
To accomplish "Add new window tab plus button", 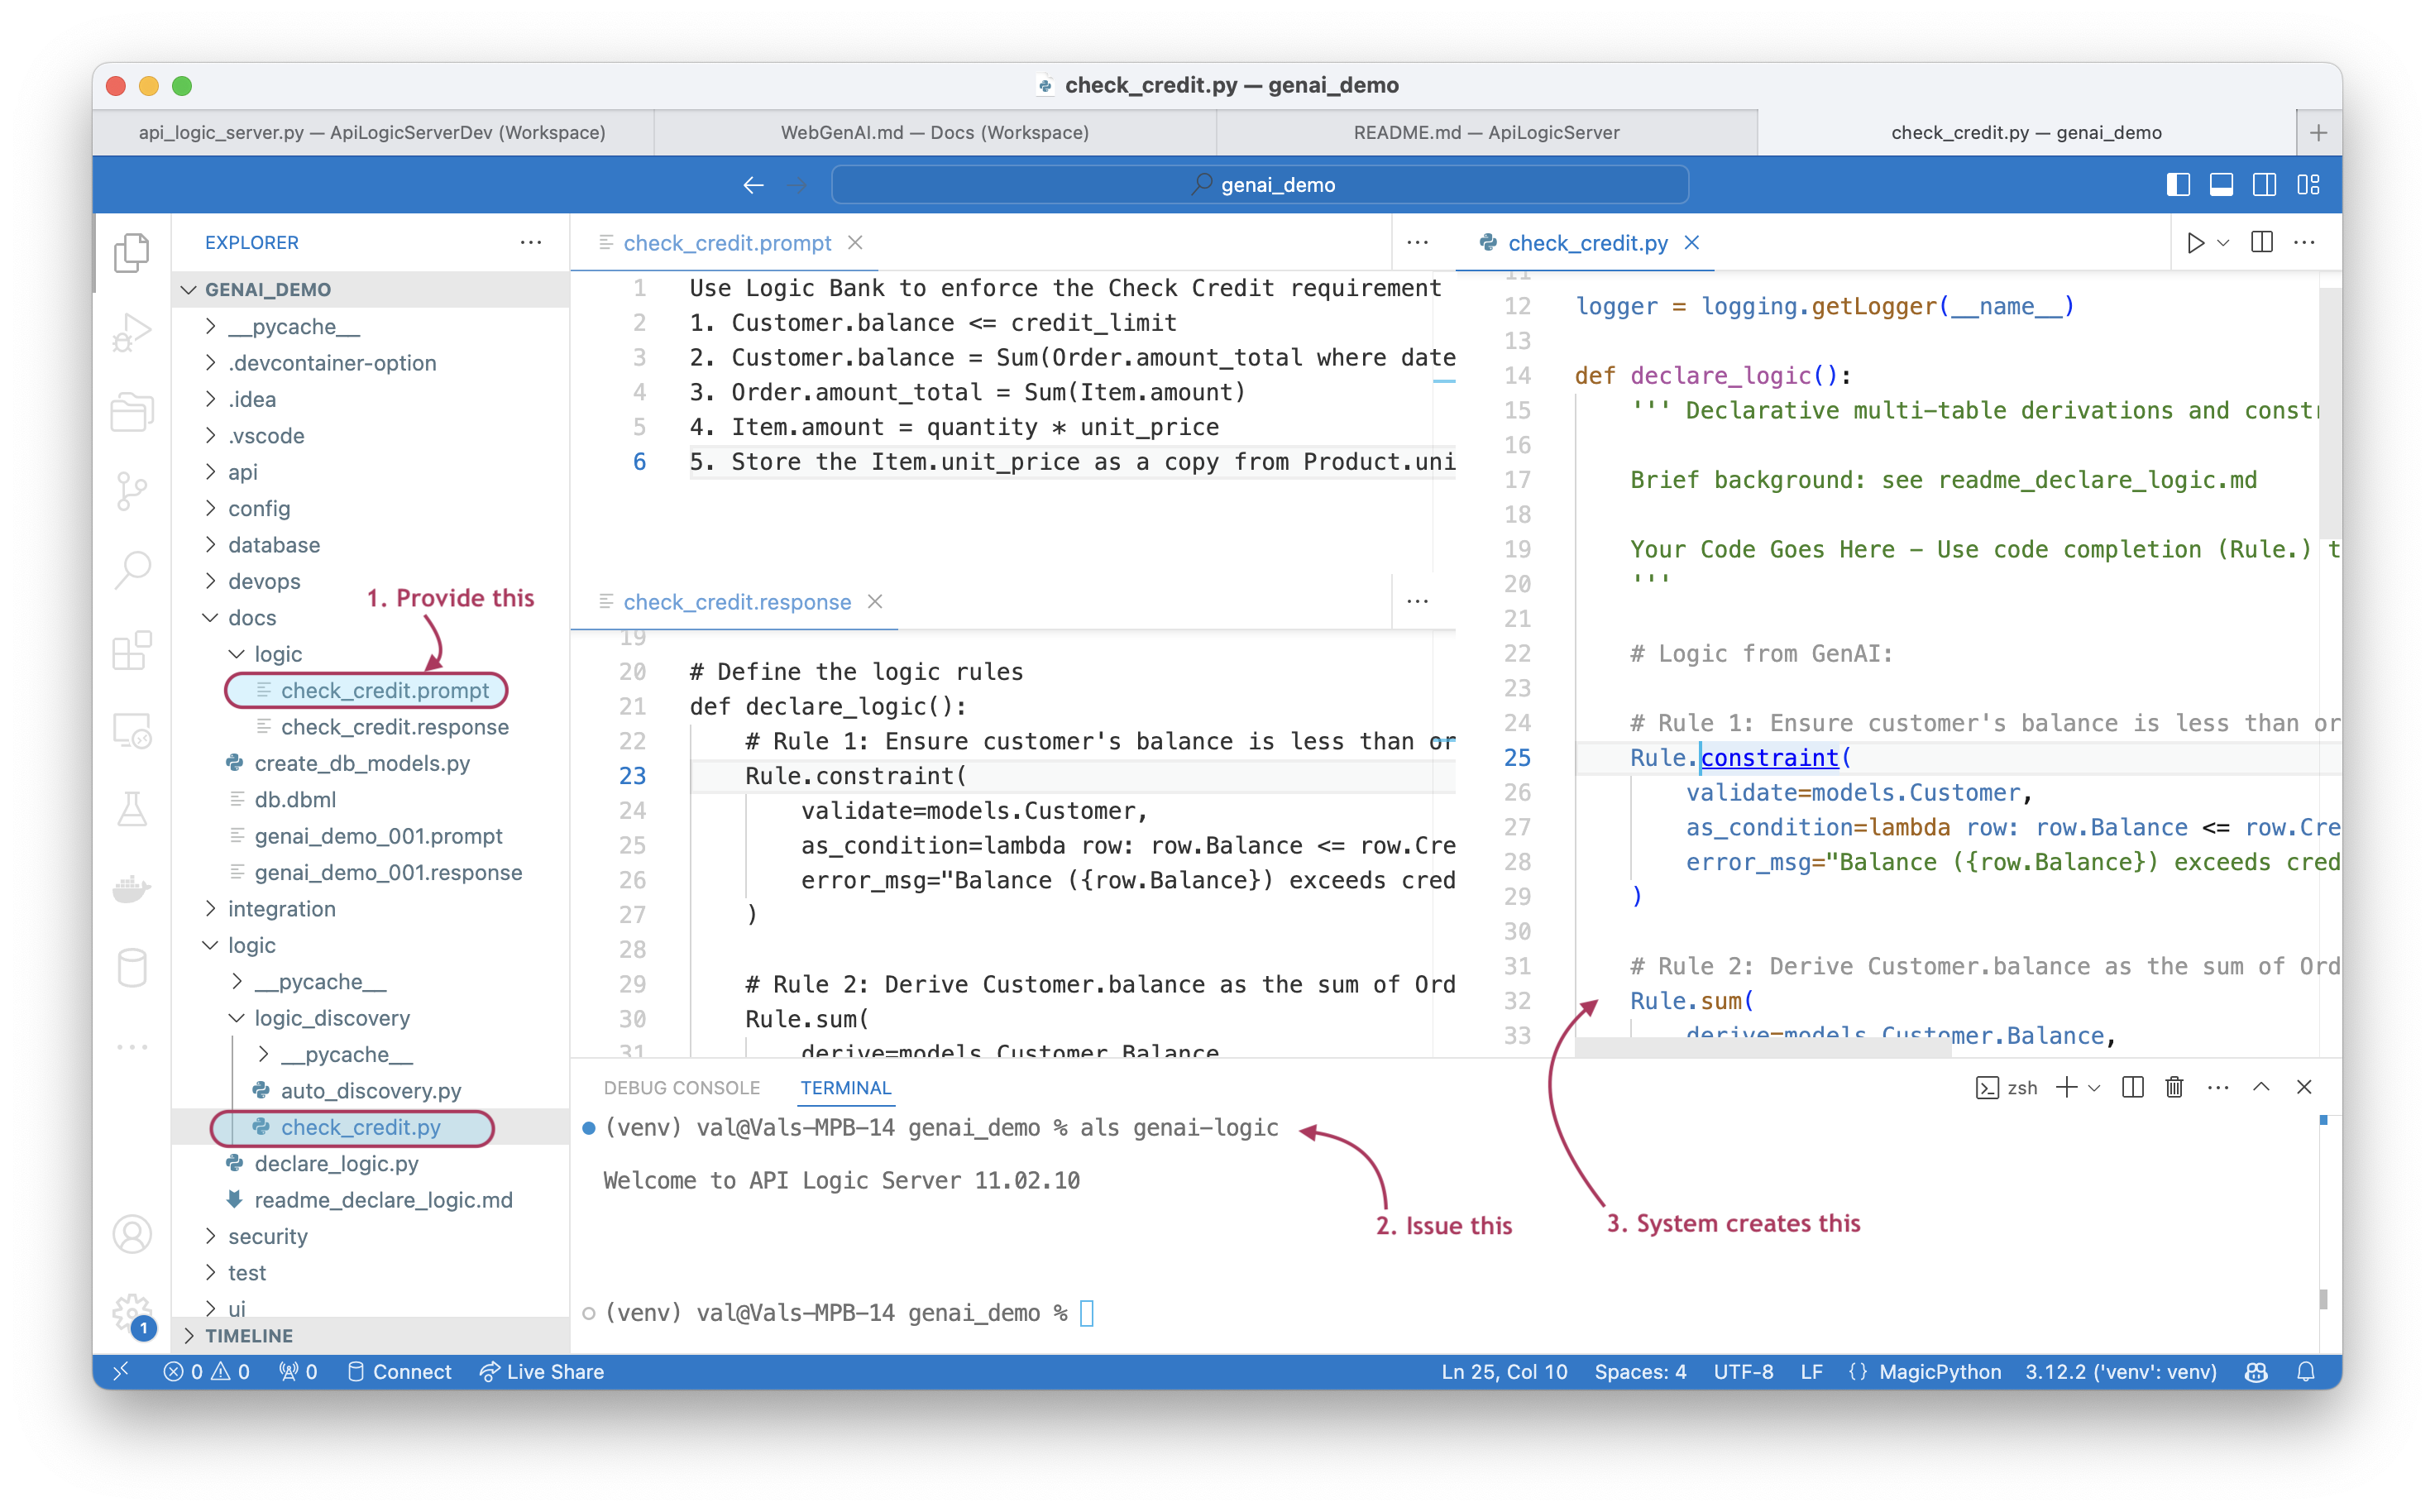I will pyautogui.click(x=2319, y=133).
